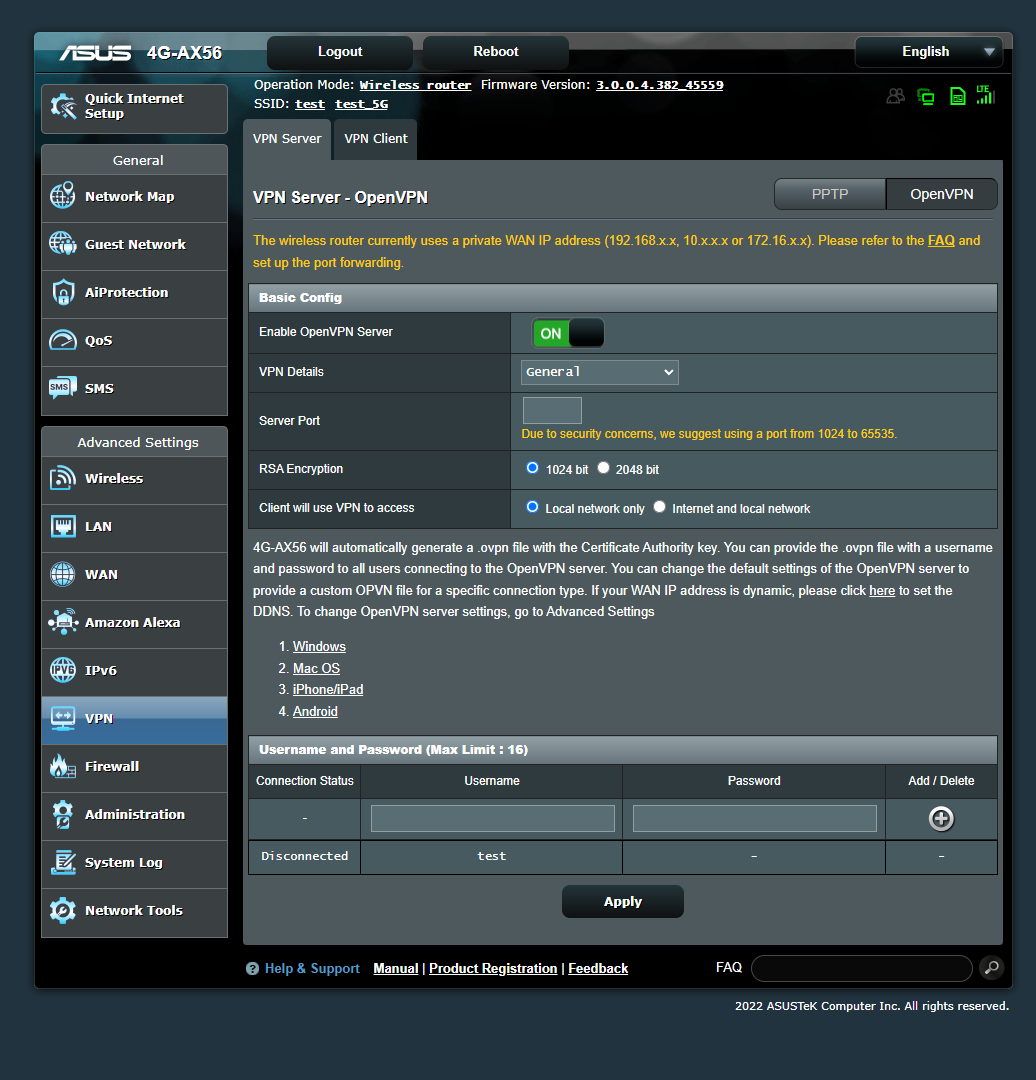Click the Firewall flame icon
This screenshot has height=1080, width=1036.
pos(63,766)
